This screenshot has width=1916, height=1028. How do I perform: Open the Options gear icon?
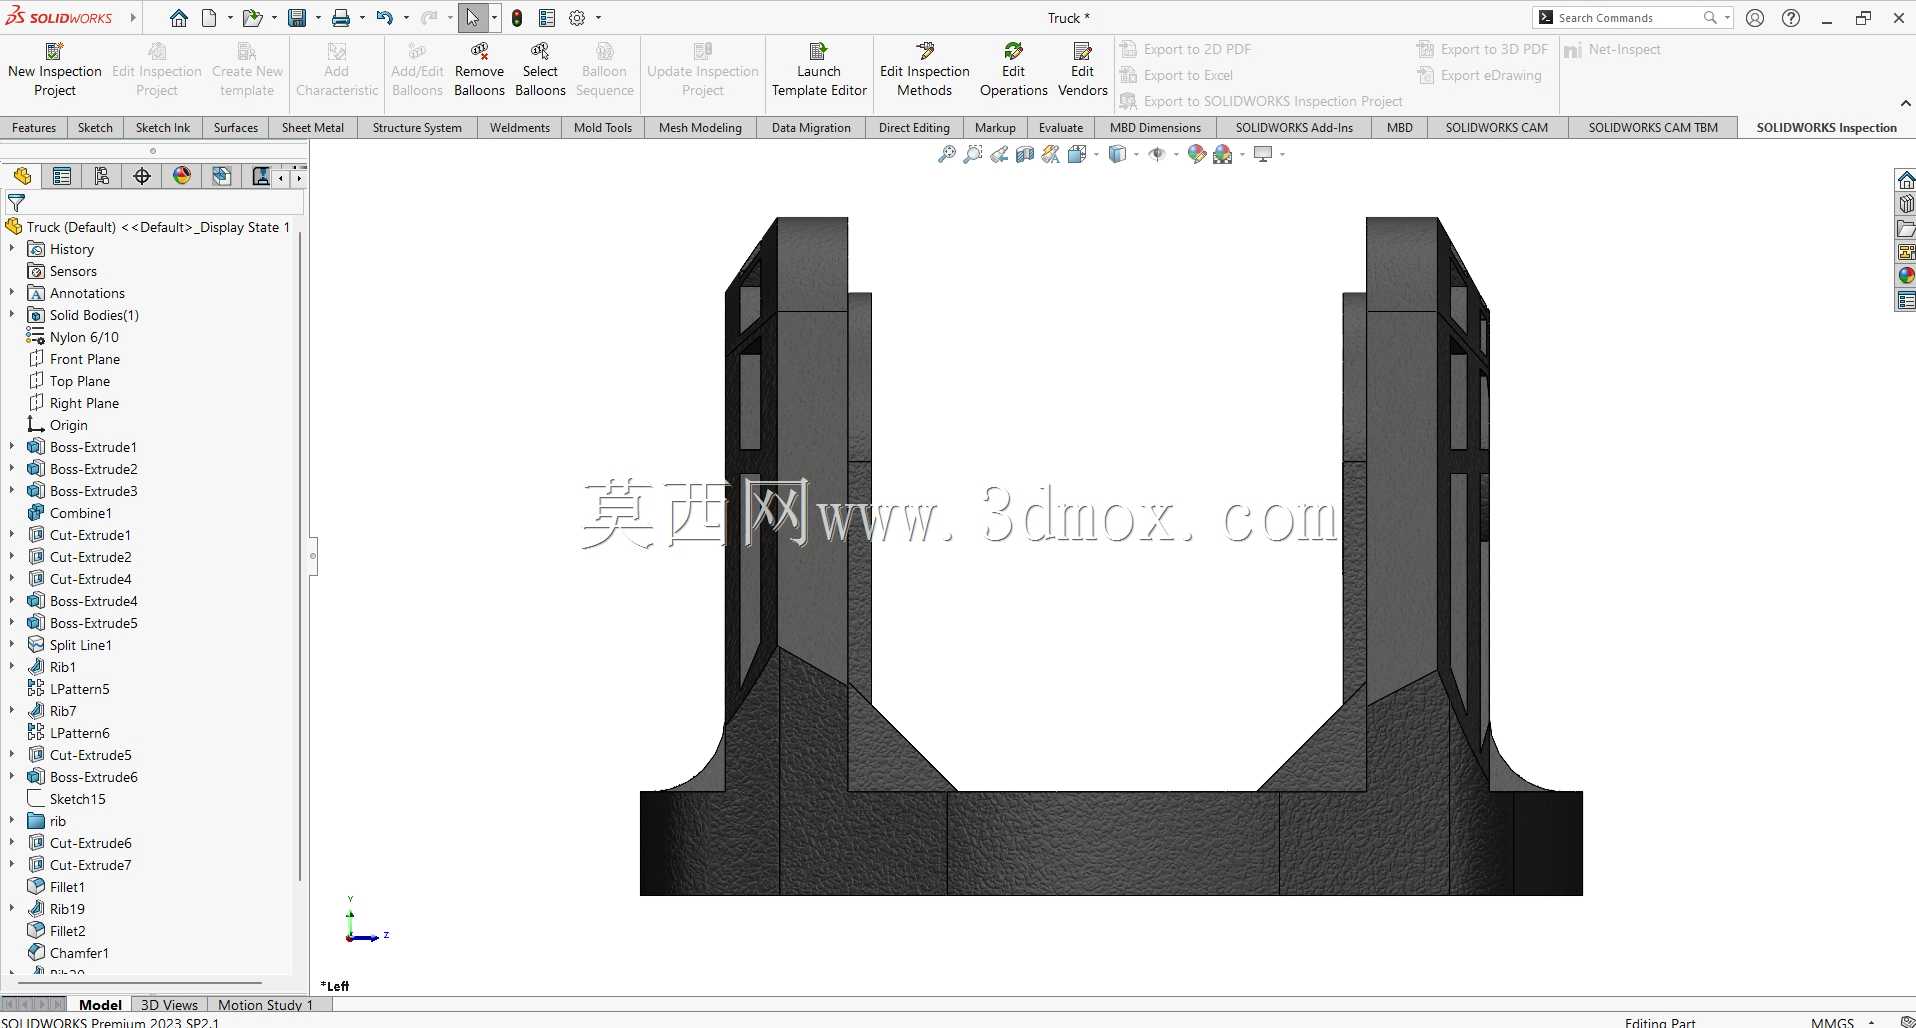(x=577, y=18)
